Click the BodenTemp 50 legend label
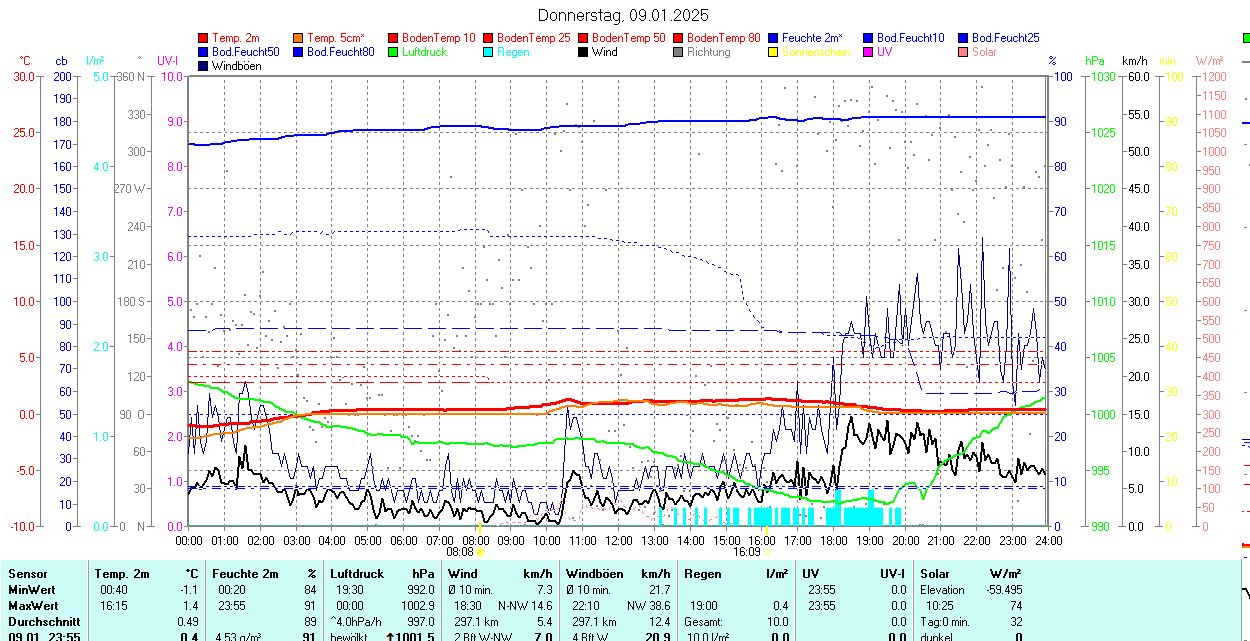Viewport: 1250px width, 641px height. coord(629,38)
